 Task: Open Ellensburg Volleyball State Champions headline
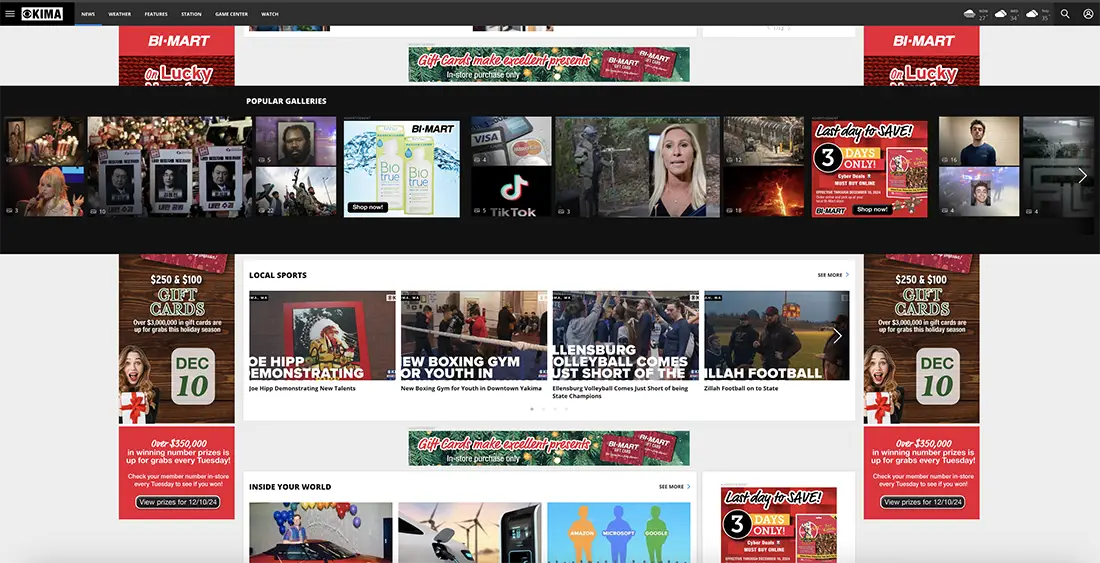tap(620, 392)
